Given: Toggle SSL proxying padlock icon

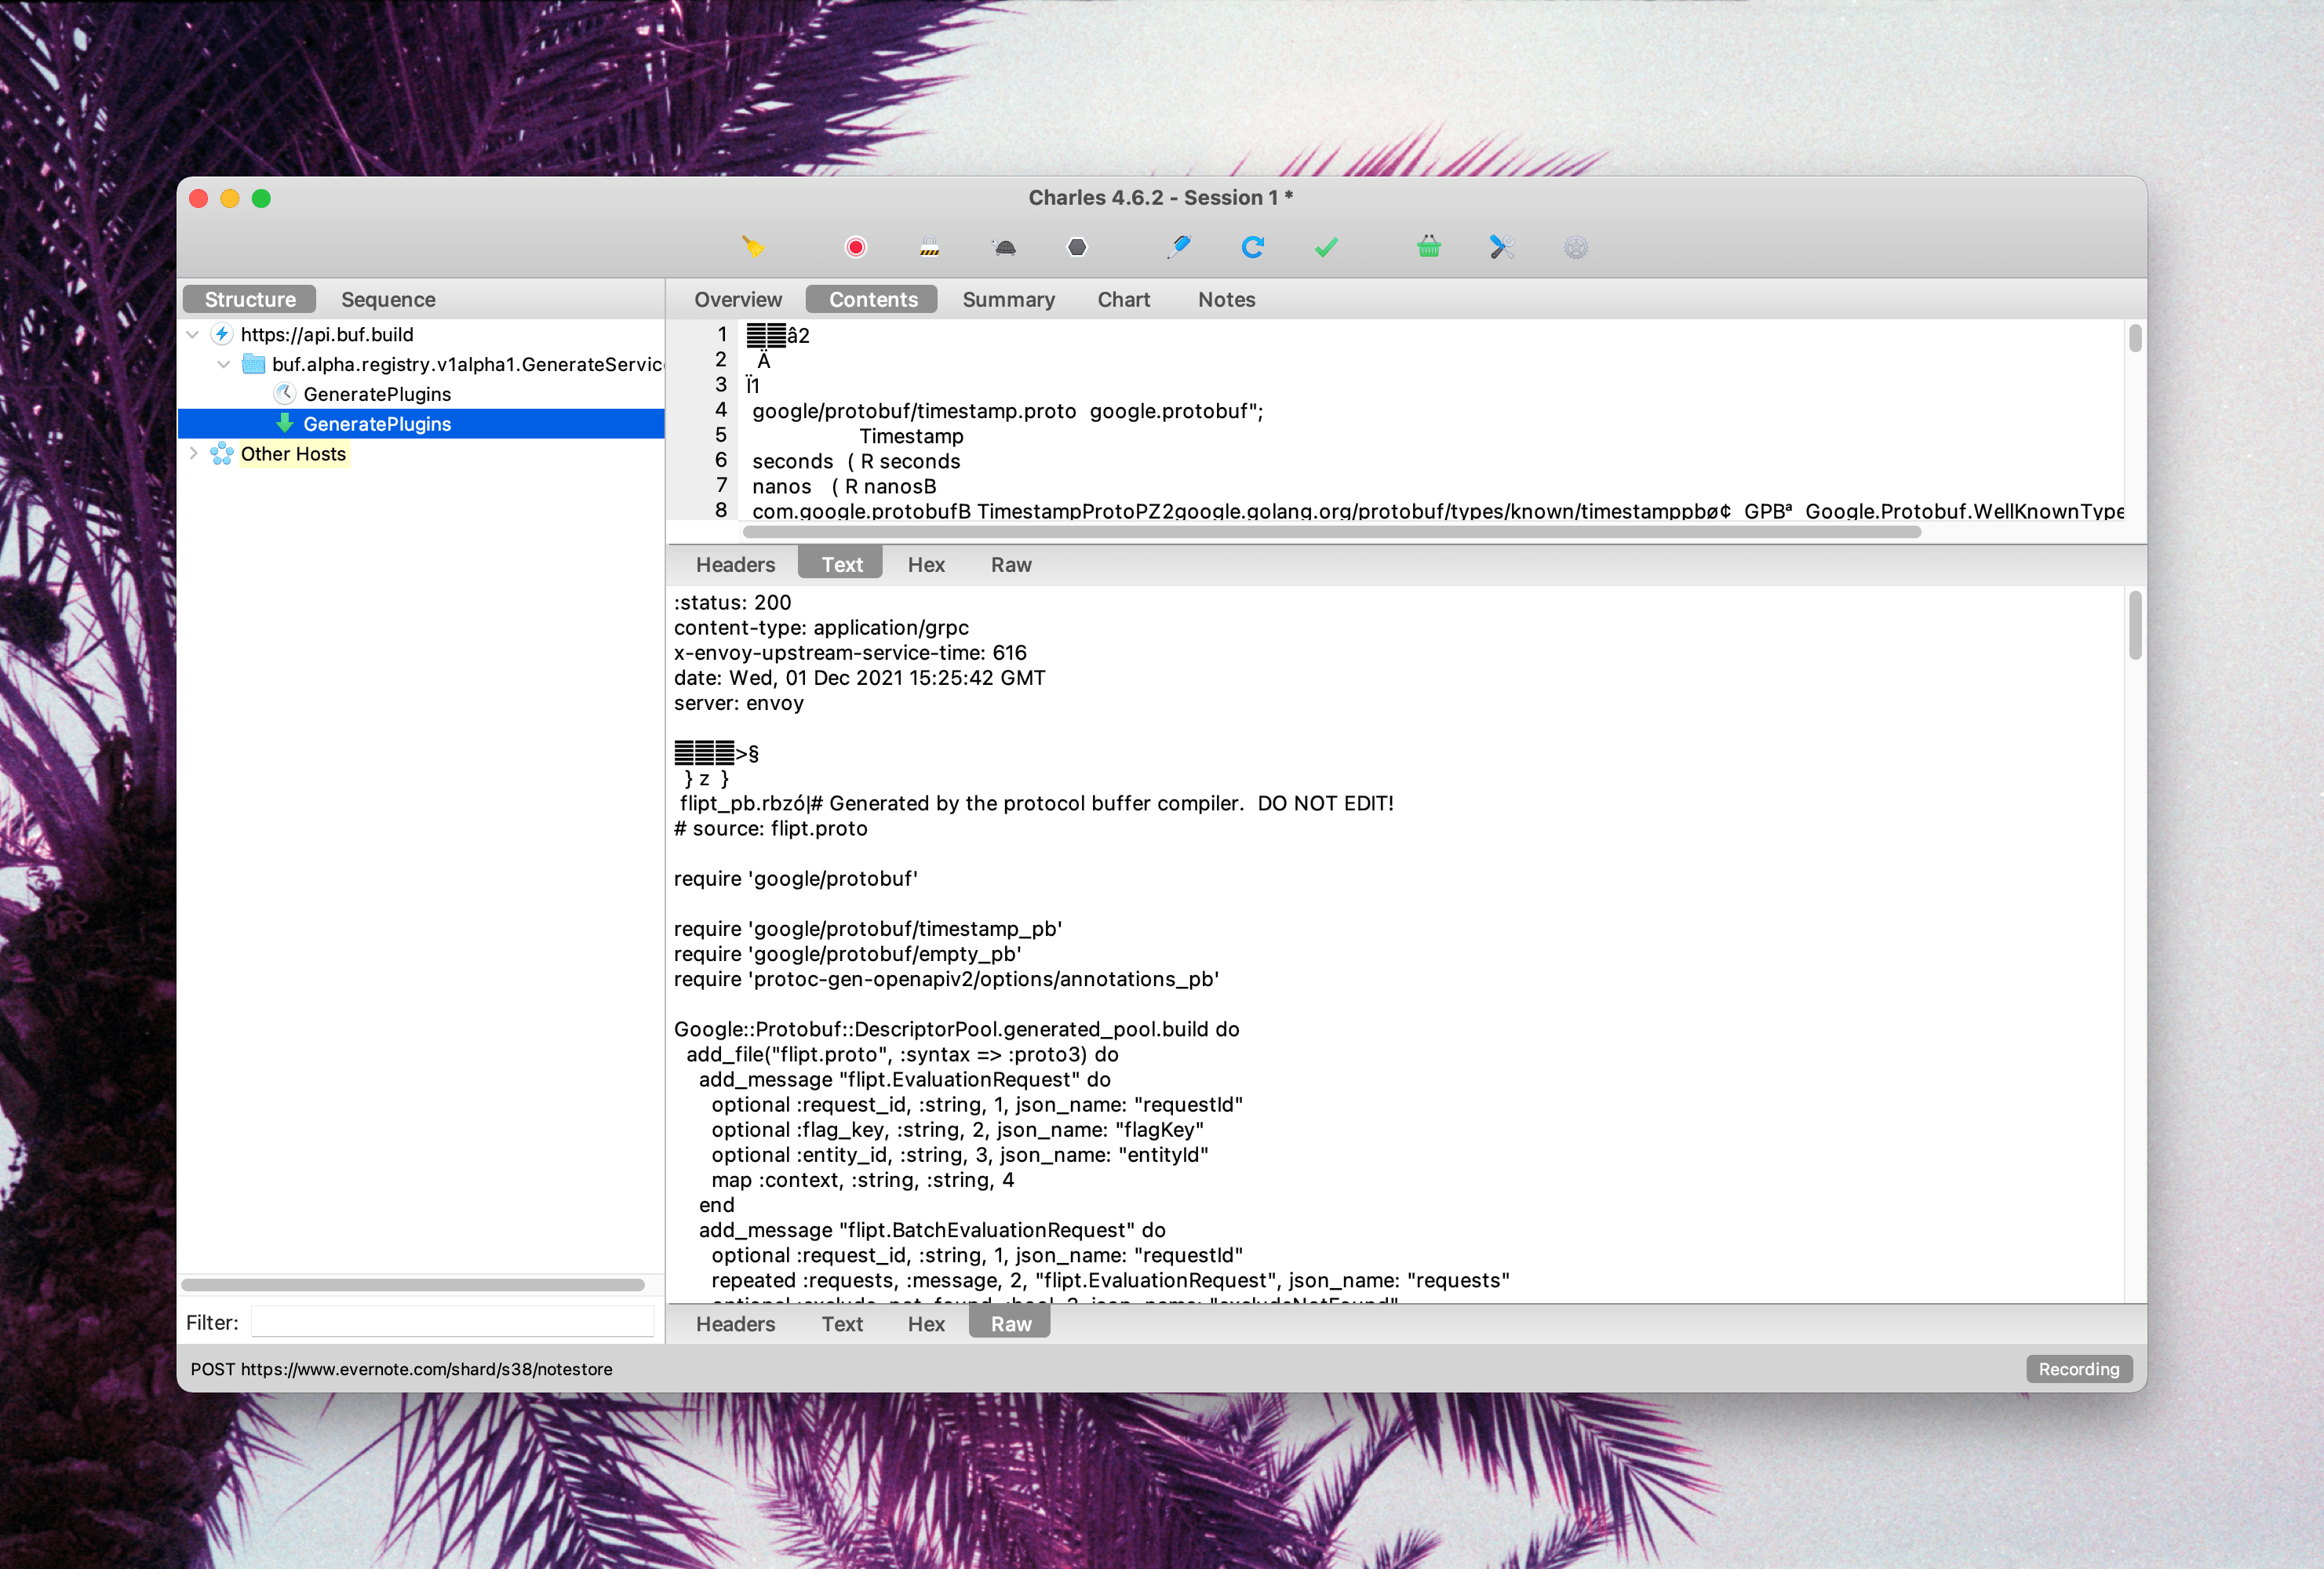Looking at the screenshot, I should point(929,247).
